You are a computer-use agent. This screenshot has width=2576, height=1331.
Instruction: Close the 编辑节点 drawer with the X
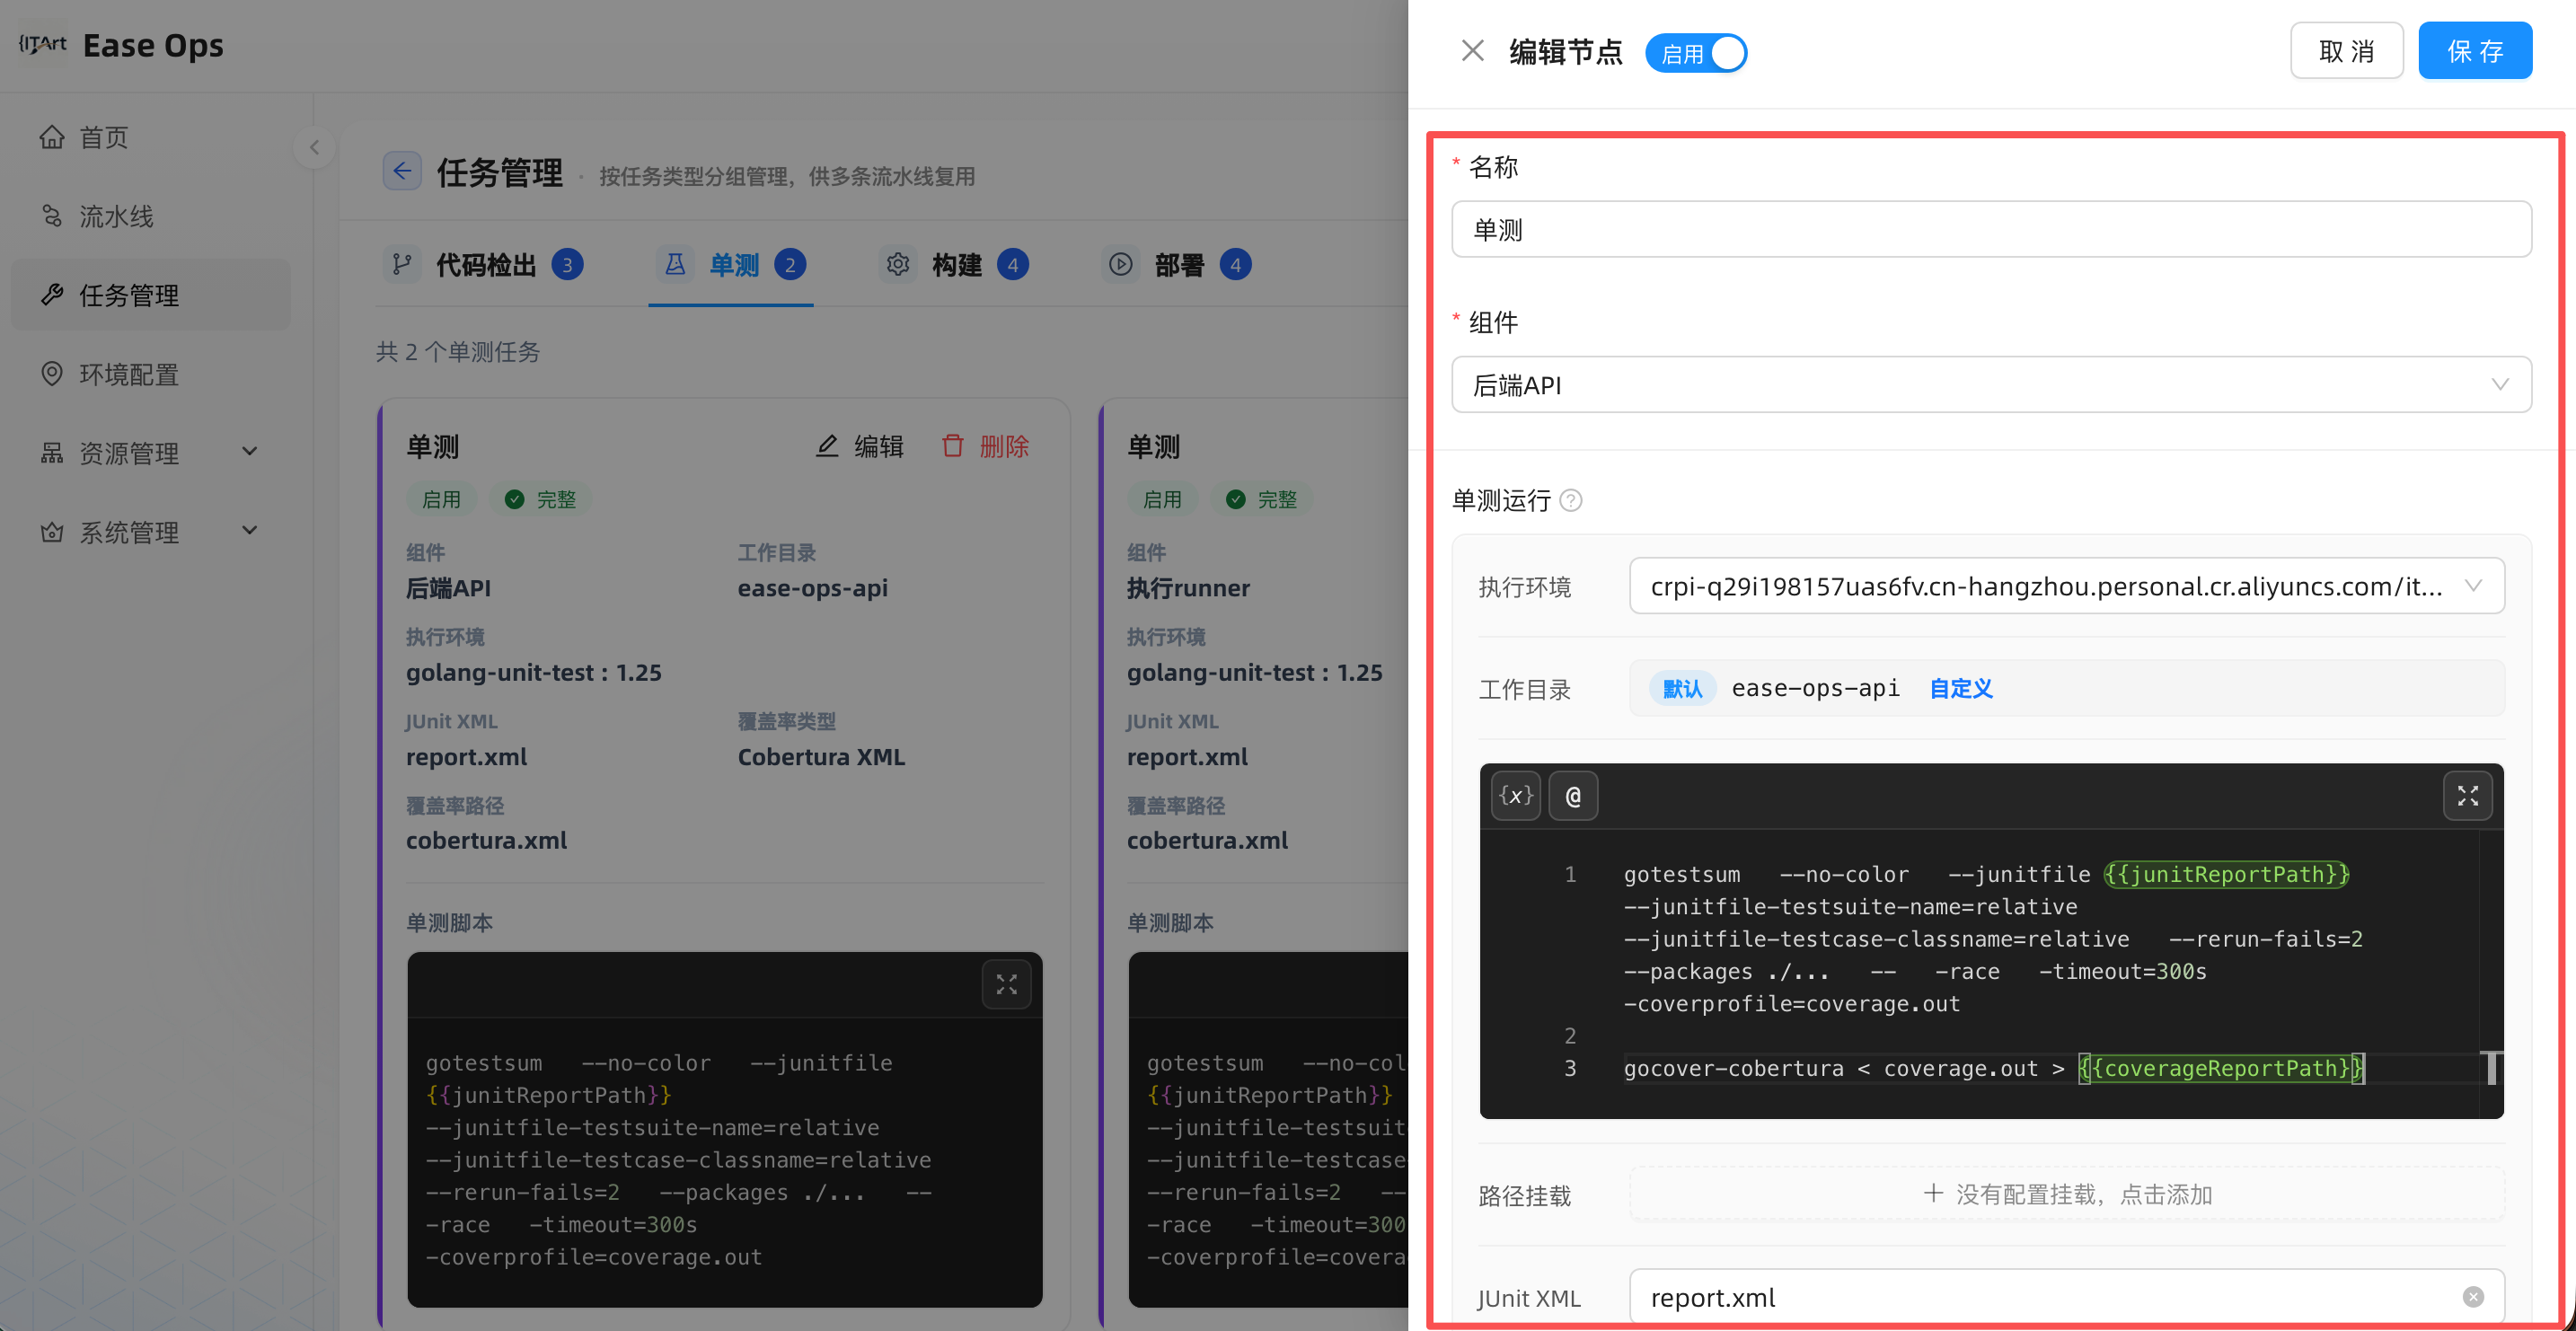[1472, 51]
